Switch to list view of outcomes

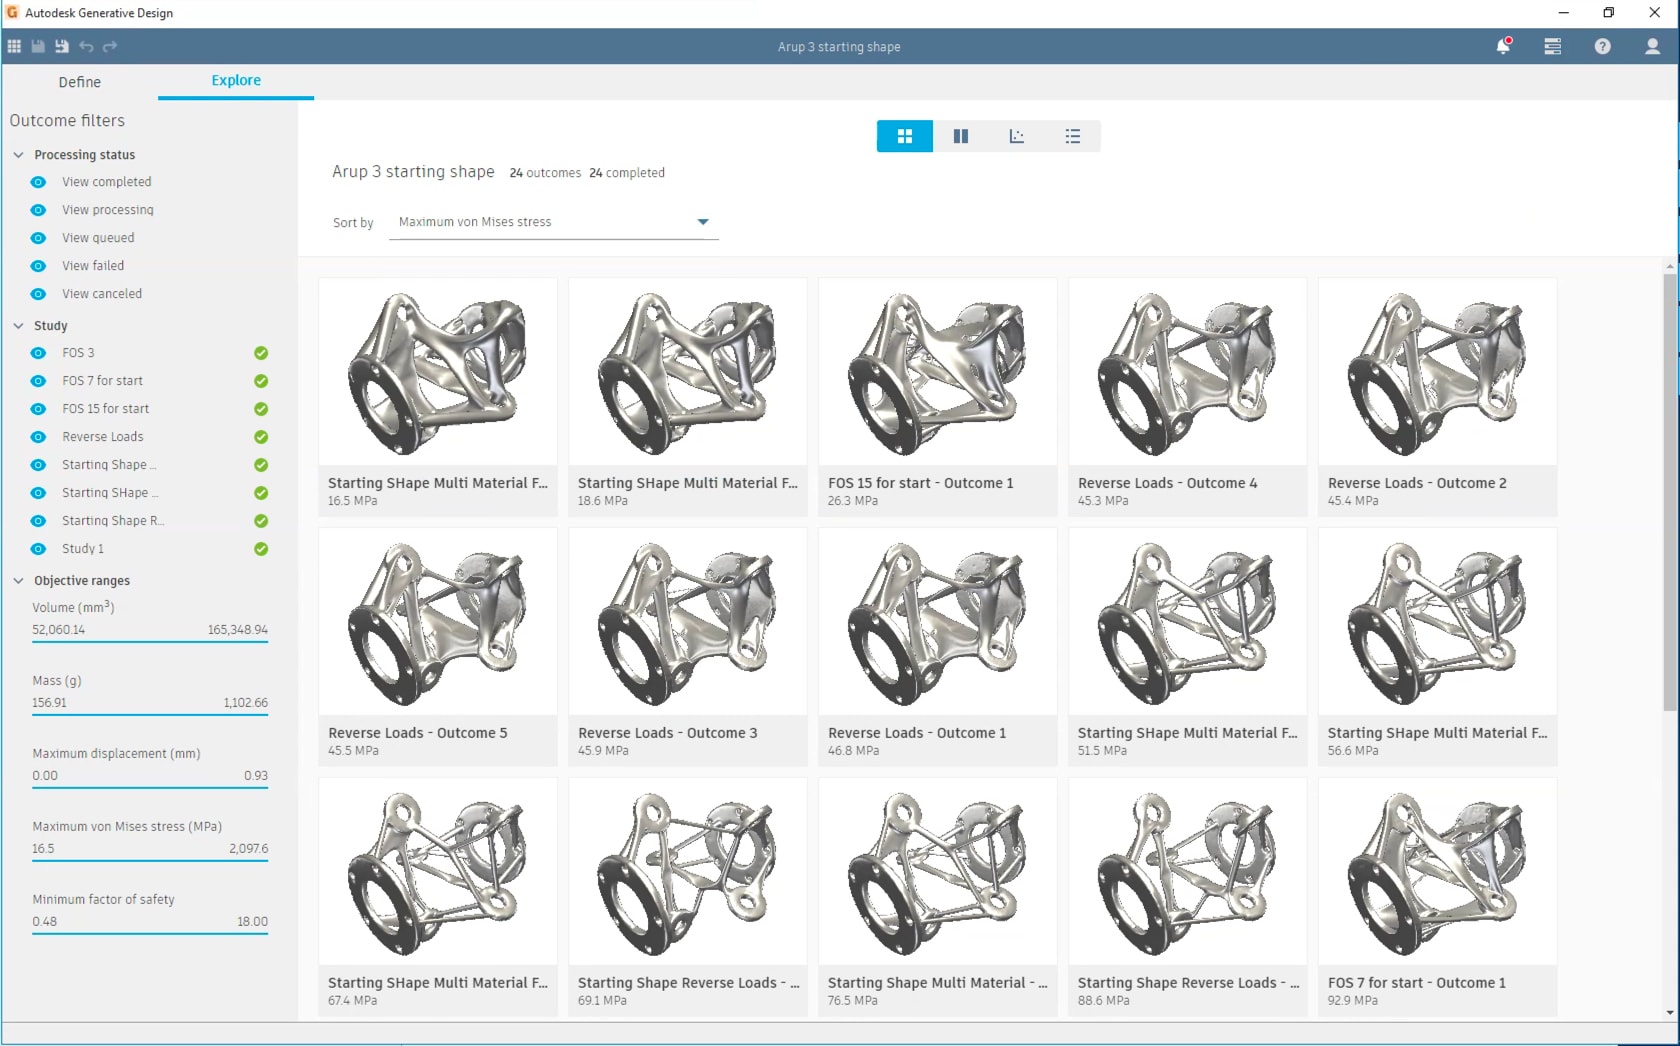(1073, 136)
